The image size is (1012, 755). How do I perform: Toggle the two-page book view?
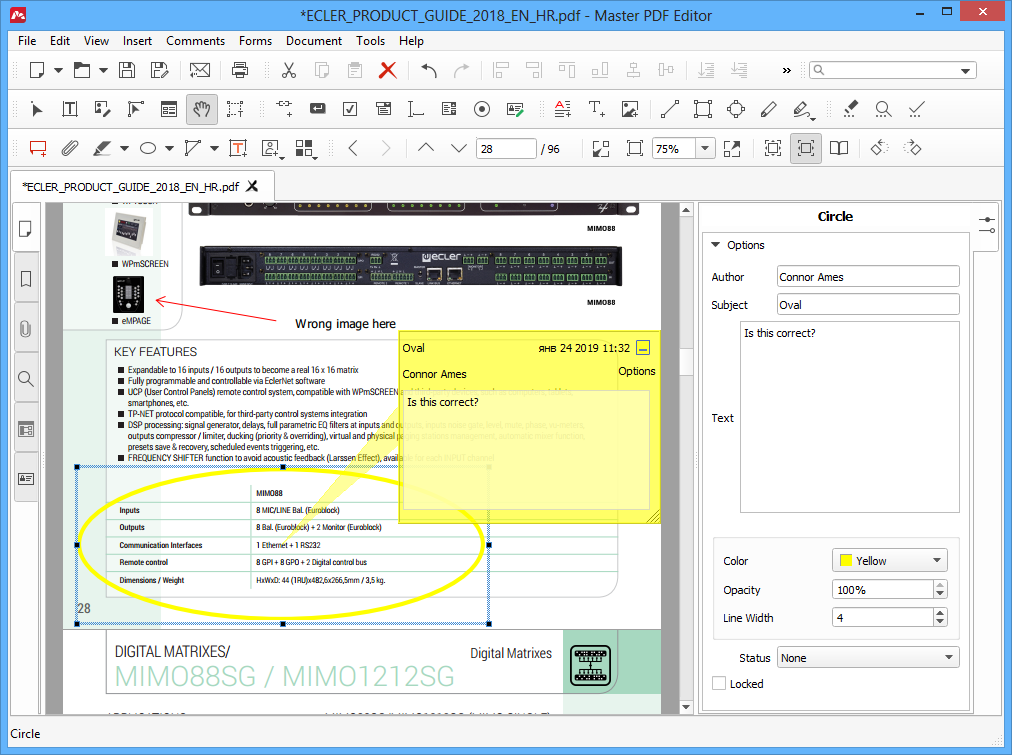click(x=838, y=148)
